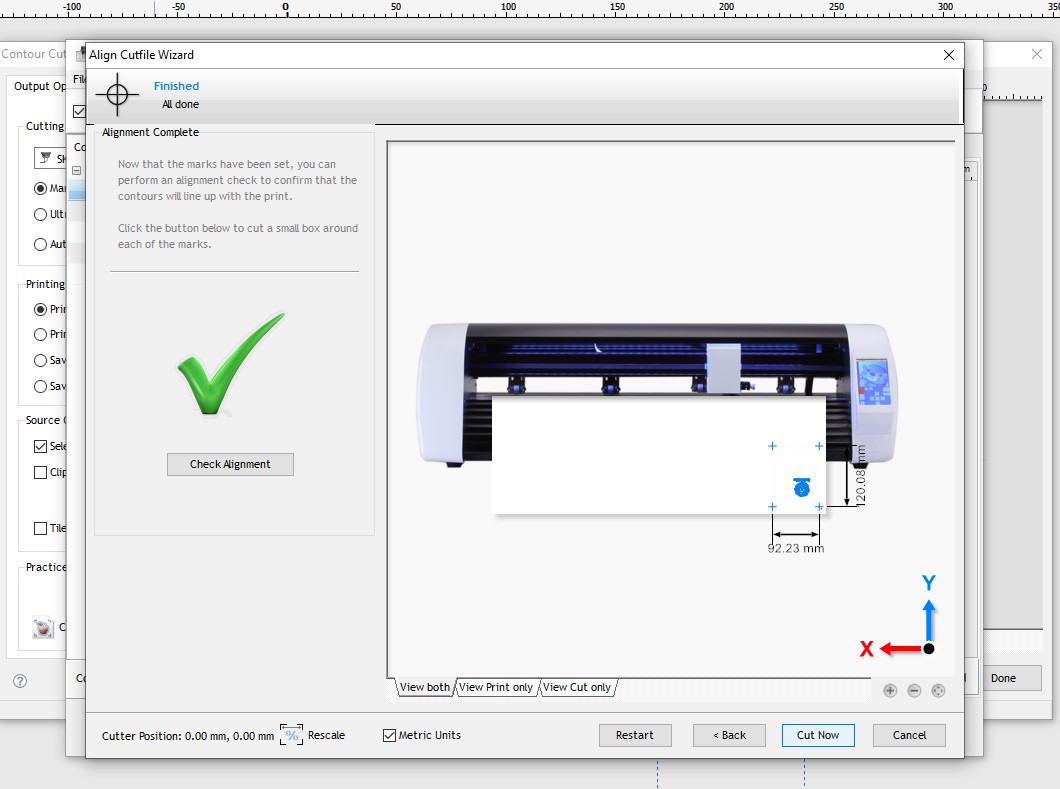Select the second 'Sav' printing radio option
This screenshot has width=1060, height=789.
pos(41,386)
